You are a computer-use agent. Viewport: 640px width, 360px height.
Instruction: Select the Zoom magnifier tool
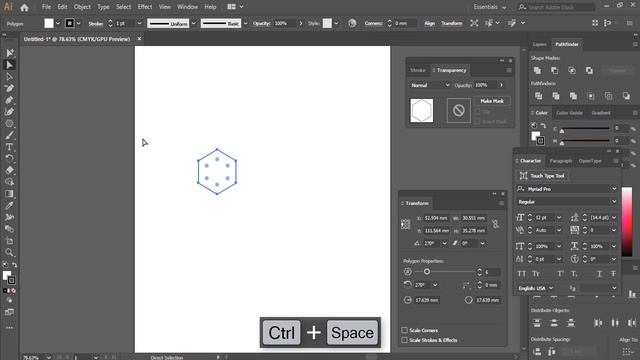coord(9,253)
